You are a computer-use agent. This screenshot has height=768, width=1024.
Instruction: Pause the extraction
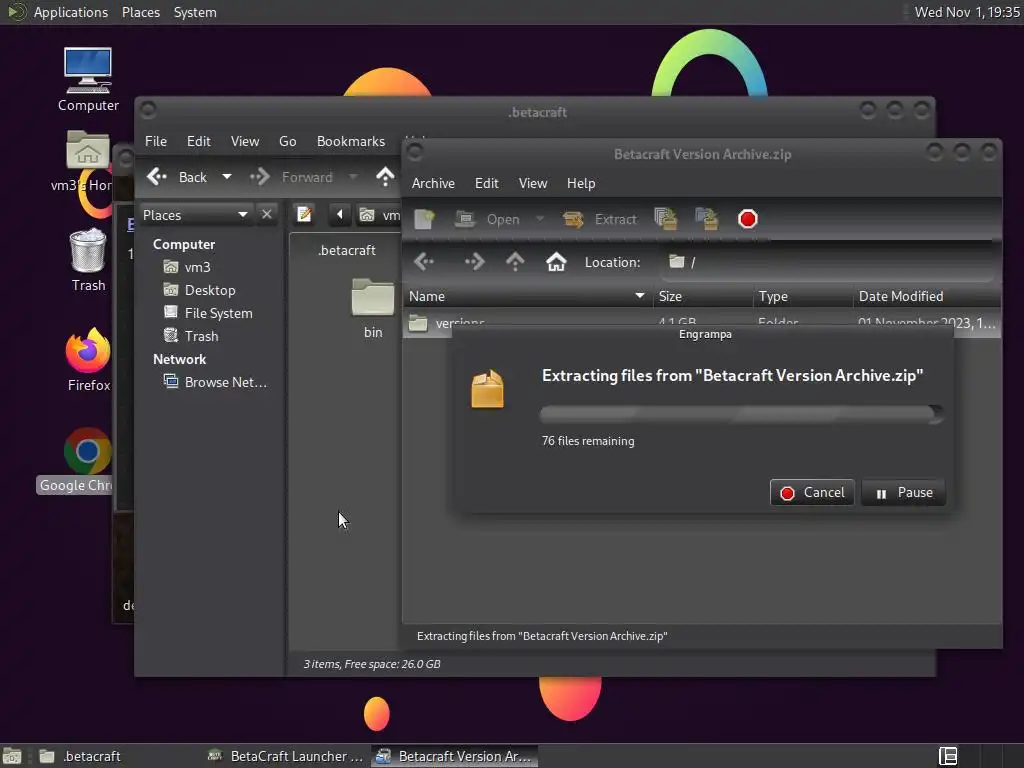click(904, 492)
